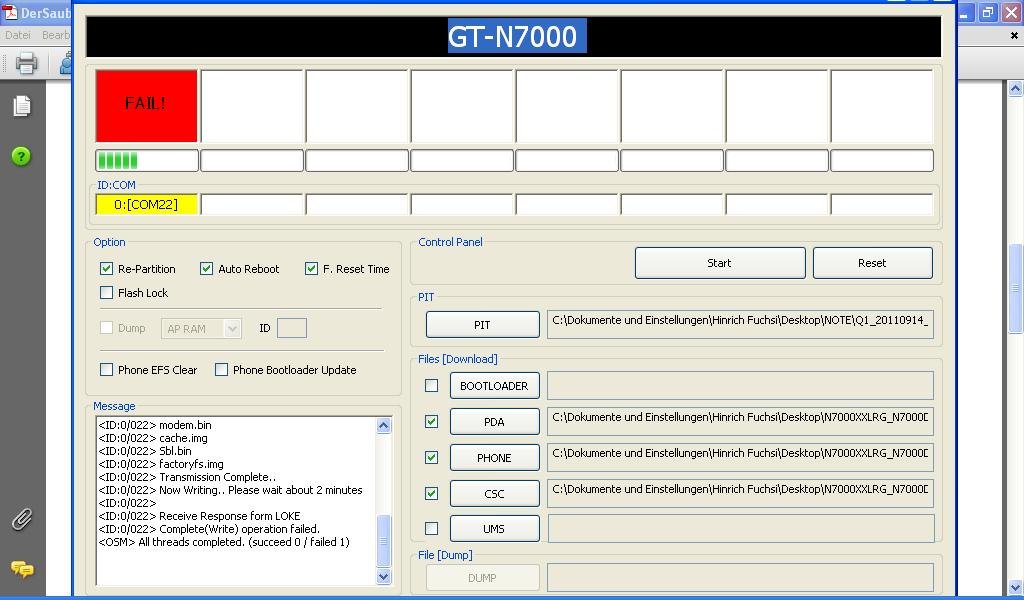Untick the checkbox beside PDA button
Image resolution: width=1024 pixels, height=600 pixels.
432,422
